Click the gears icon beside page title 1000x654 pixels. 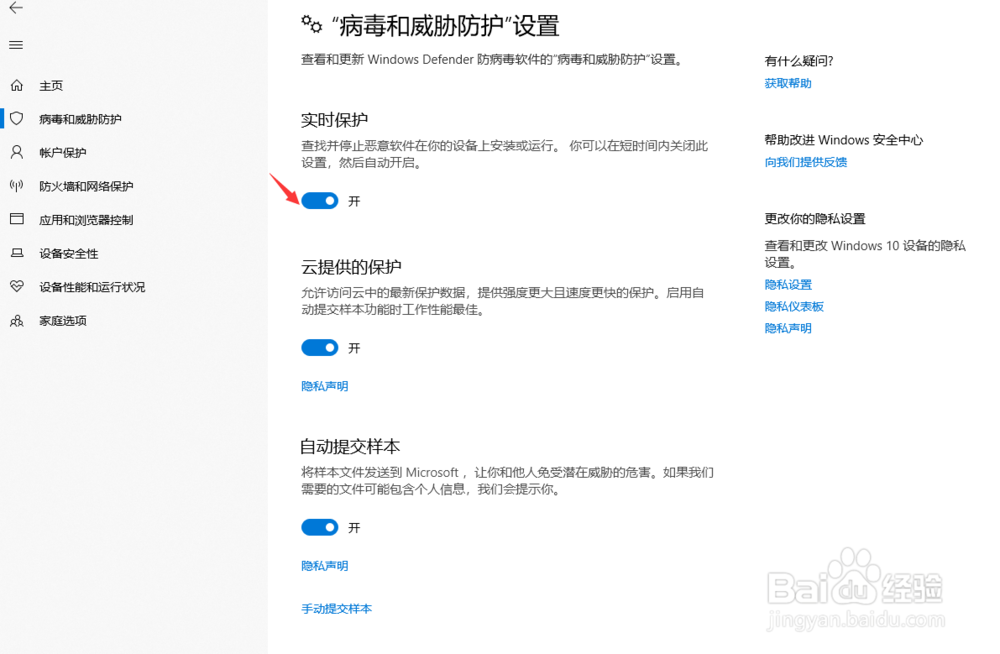coord(311,24)
